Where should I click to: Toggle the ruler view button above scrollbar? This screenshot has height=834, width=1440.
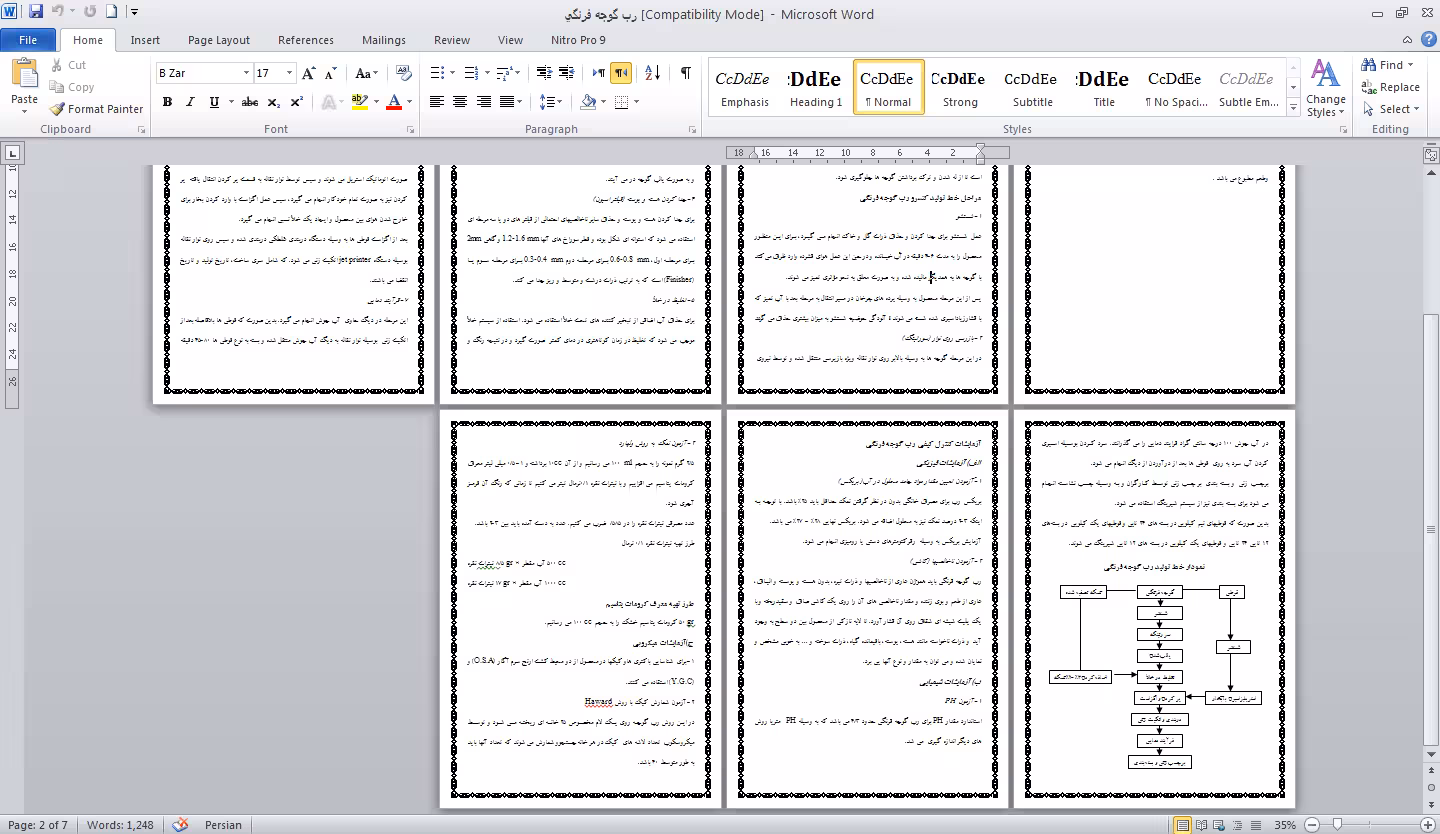coord(1431,155)
